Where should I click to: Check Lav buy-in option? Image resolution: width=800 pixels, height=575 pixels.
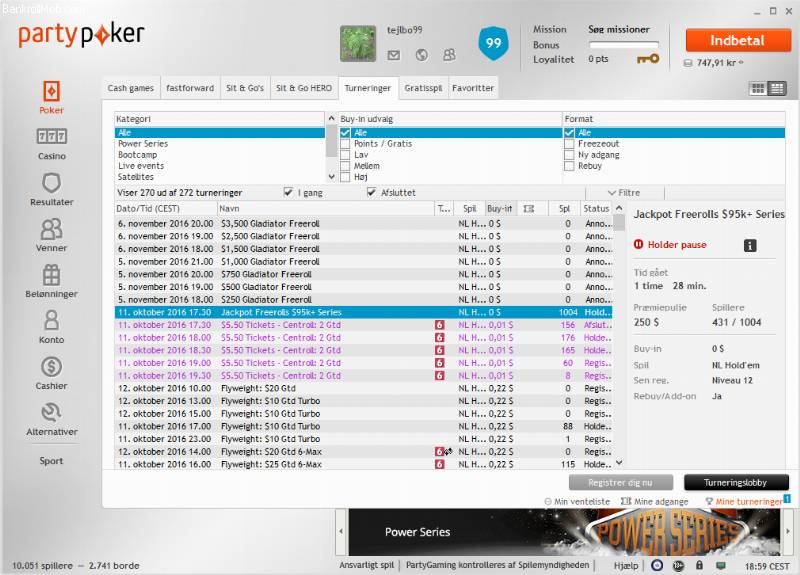345,155
